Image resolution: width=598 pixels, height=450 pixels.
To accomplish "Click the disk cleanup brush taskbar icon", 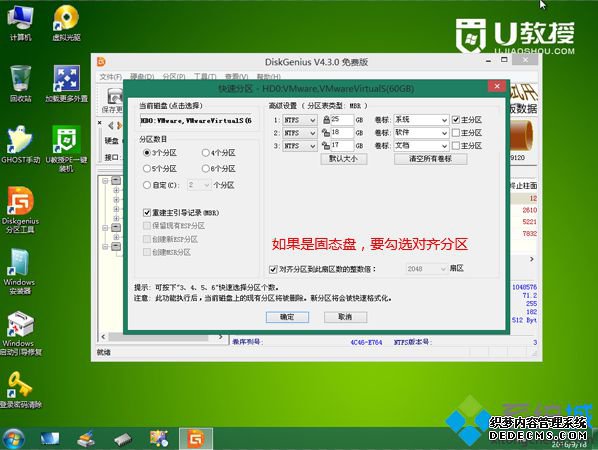I will pos(86,439).
